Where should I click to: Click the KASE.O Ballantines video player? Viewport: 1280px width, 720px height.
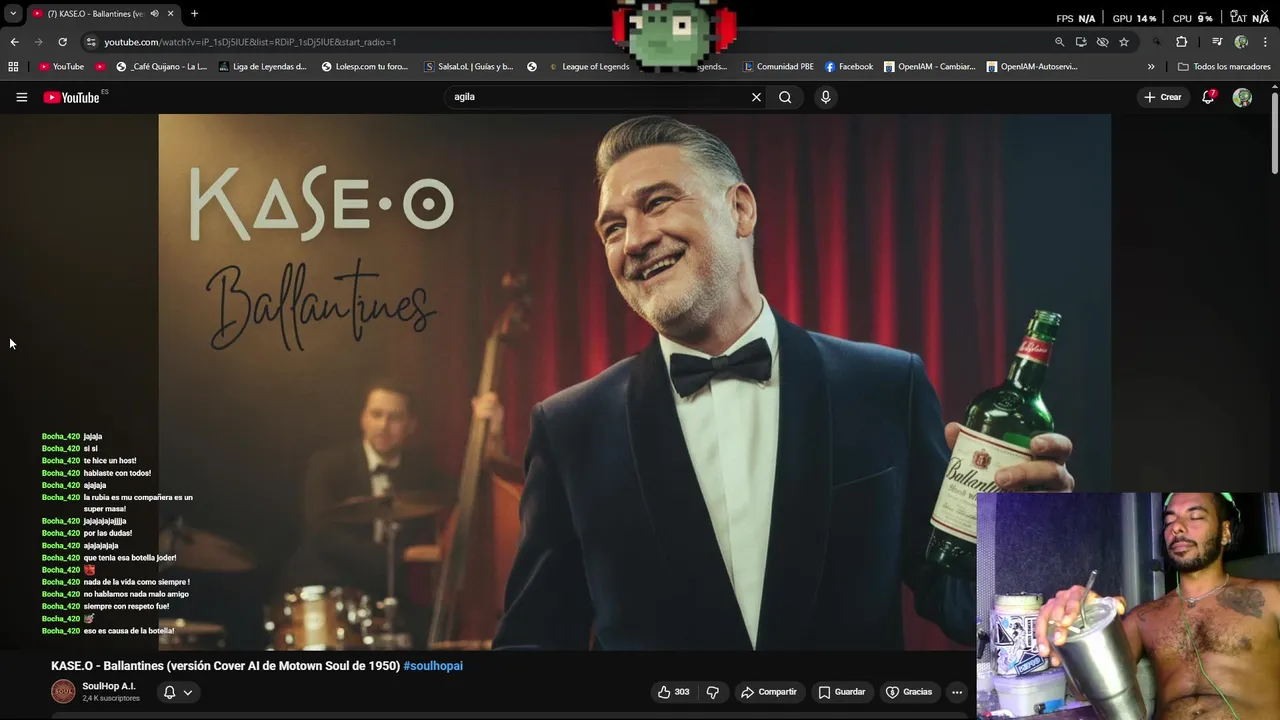[x=634, y=382]
